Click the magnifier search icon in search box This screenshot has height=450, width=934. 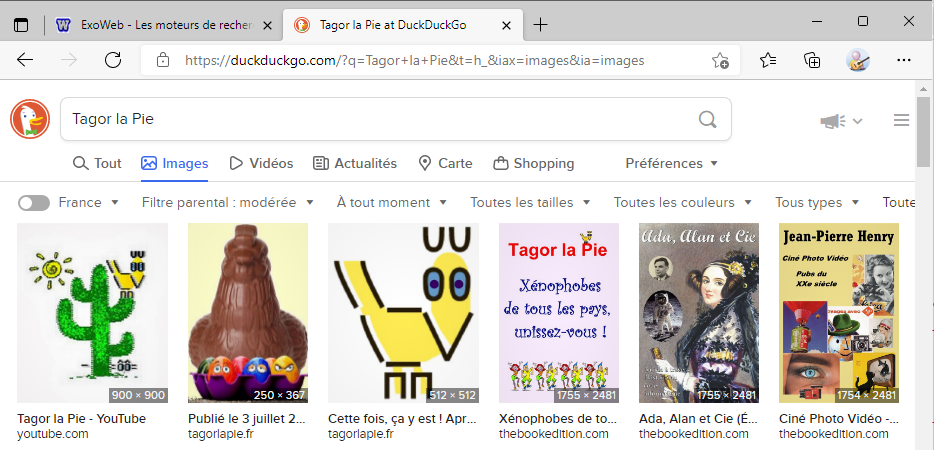click(707, 120)
